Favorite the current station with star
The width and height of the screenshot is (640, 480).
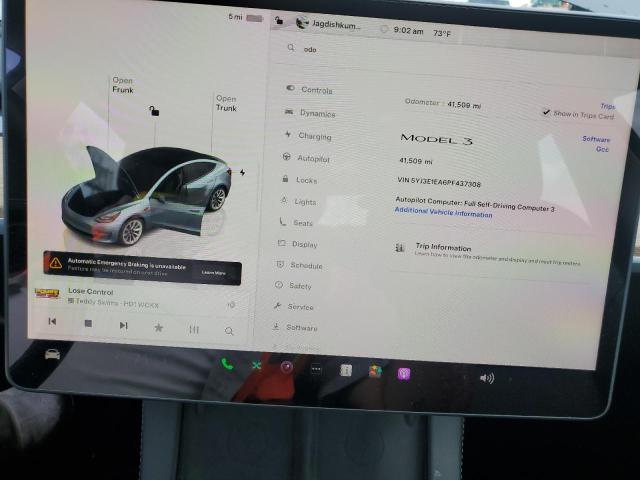point(159,327)
